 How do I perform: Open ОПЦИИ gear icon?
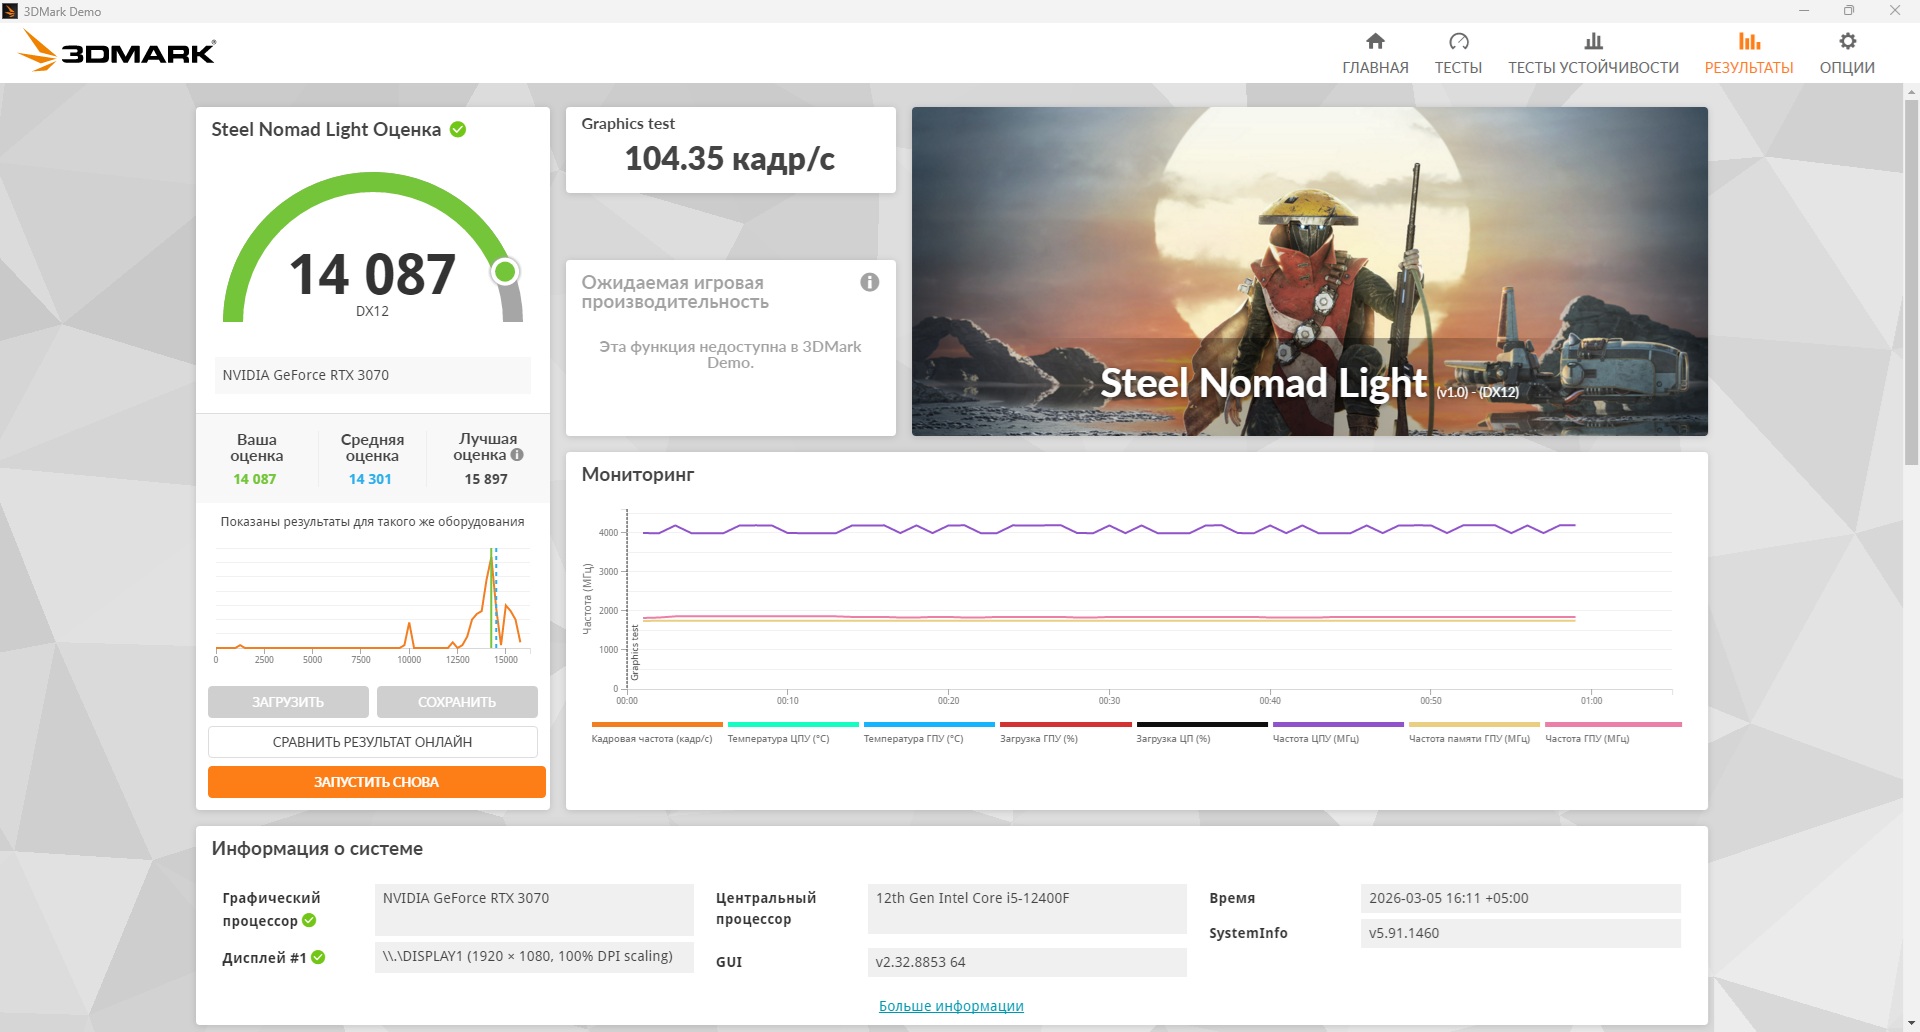click(1847, 41)
